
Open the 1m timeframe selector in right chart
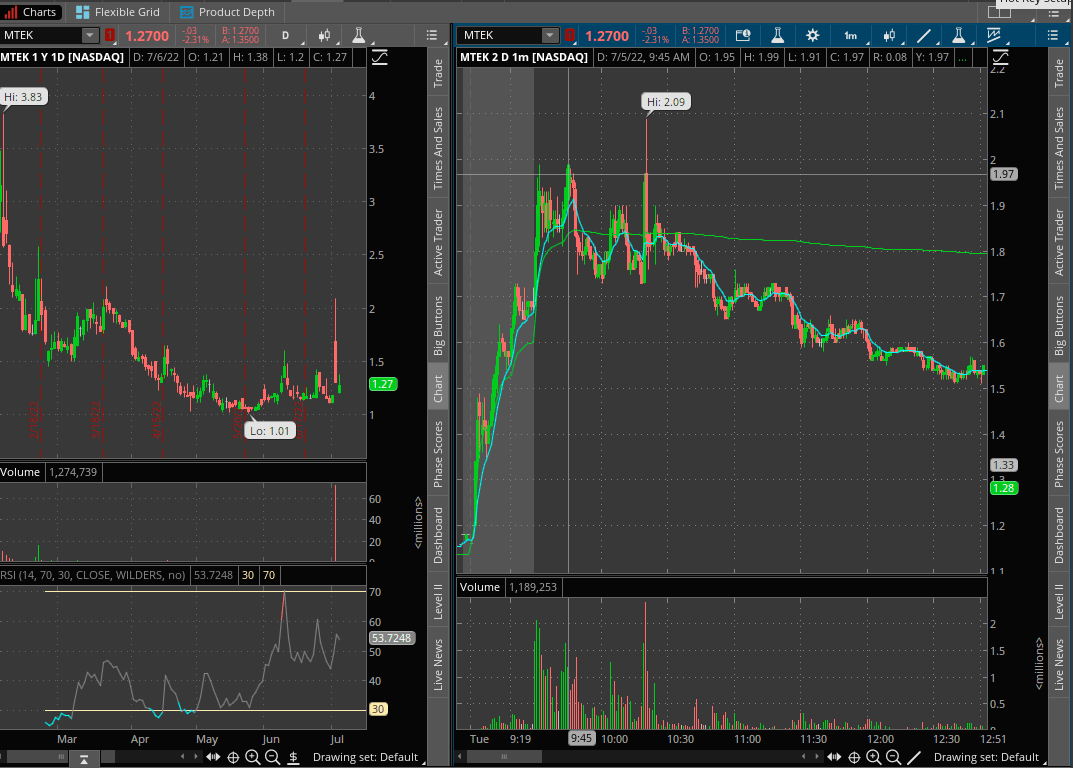click(x=851, y=36)
